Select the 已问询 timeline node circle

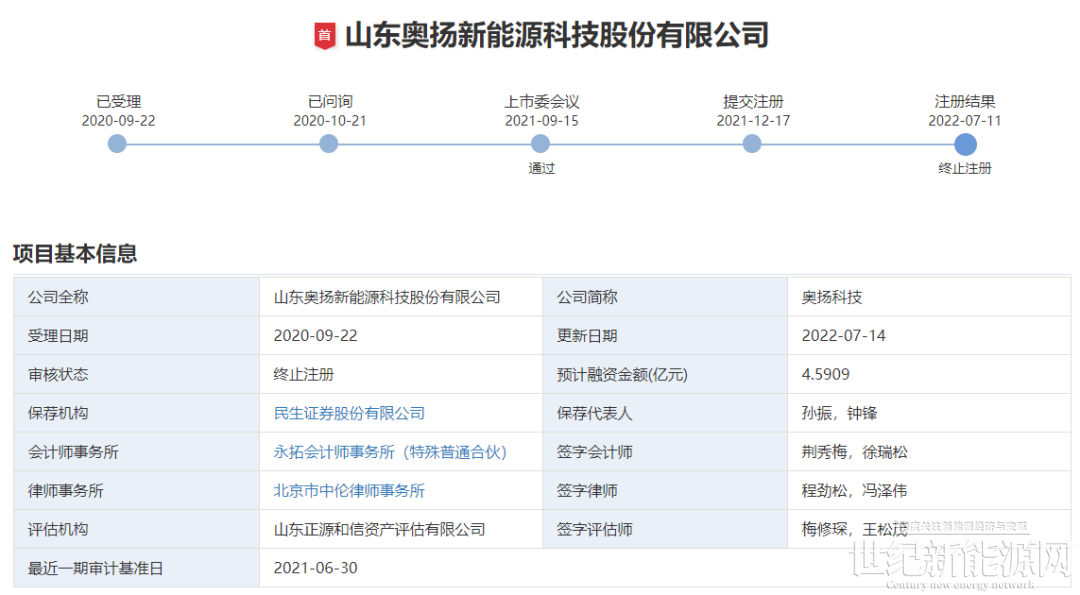click(x=329, y=144)
